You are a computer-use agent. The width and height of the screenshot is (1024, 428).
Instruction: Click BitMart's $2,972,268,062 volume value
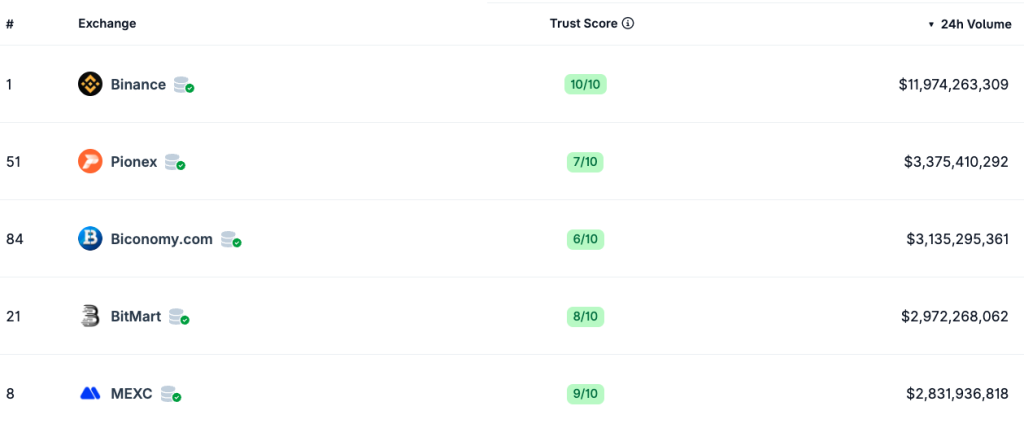click(x=954, y=316)
